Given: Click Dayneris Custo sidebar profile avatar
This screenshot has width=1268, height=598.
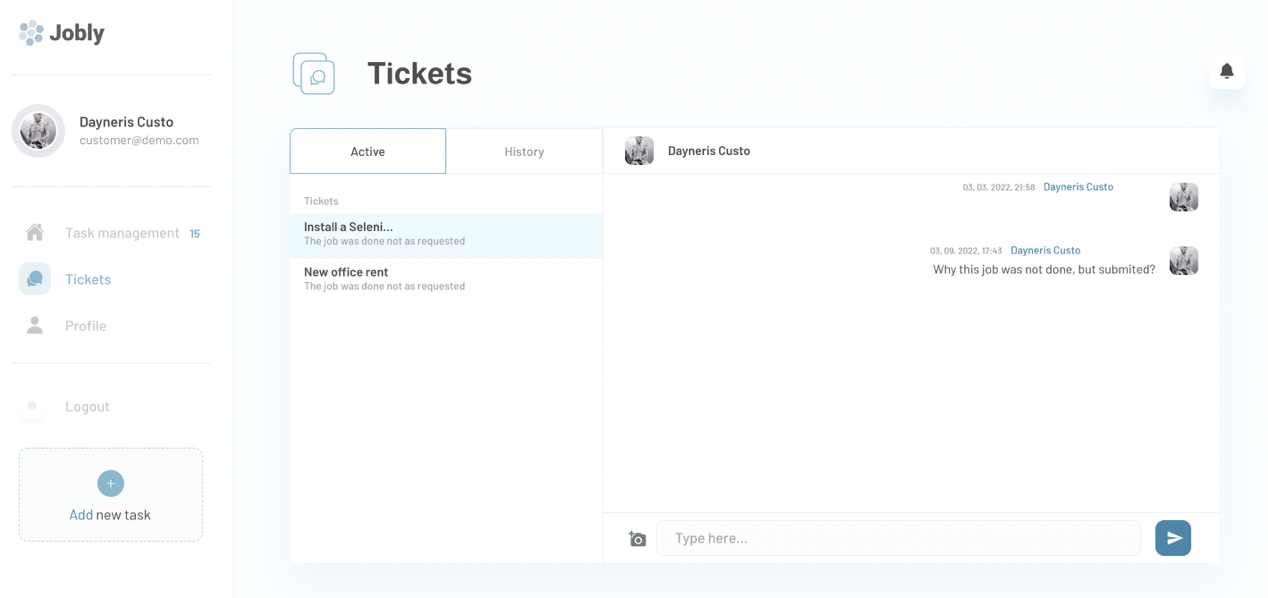Looking at the screenshot, I should point(38,131).
